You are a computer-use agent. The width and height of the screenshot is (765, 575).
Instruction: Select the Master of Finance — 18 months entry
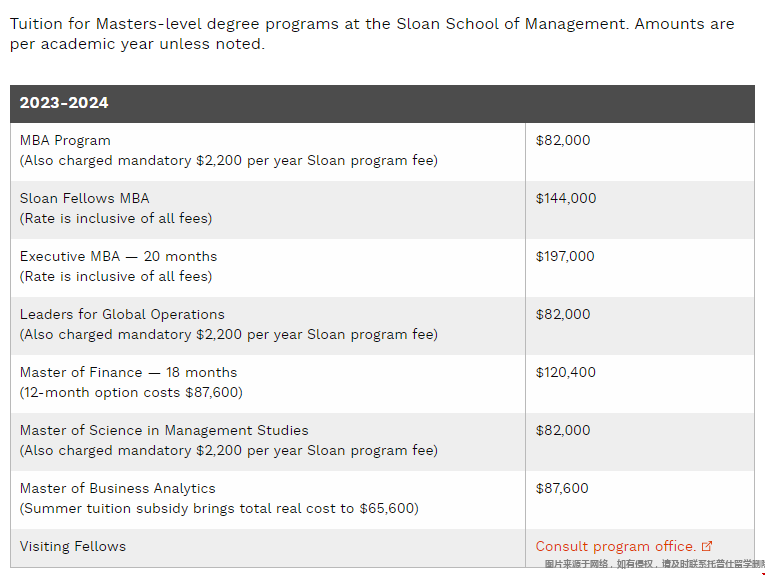[x=128, y=373]
